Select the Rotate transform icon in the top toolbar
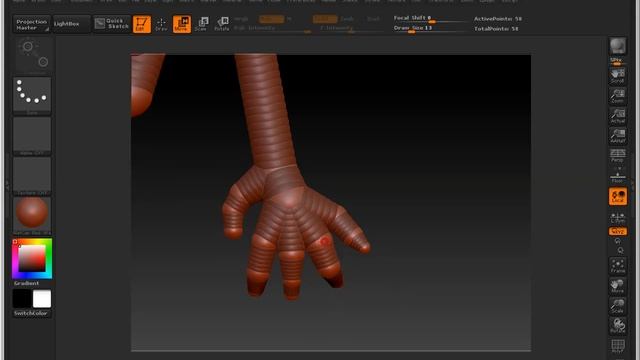The image size is (640, 360). click(222, 24)
